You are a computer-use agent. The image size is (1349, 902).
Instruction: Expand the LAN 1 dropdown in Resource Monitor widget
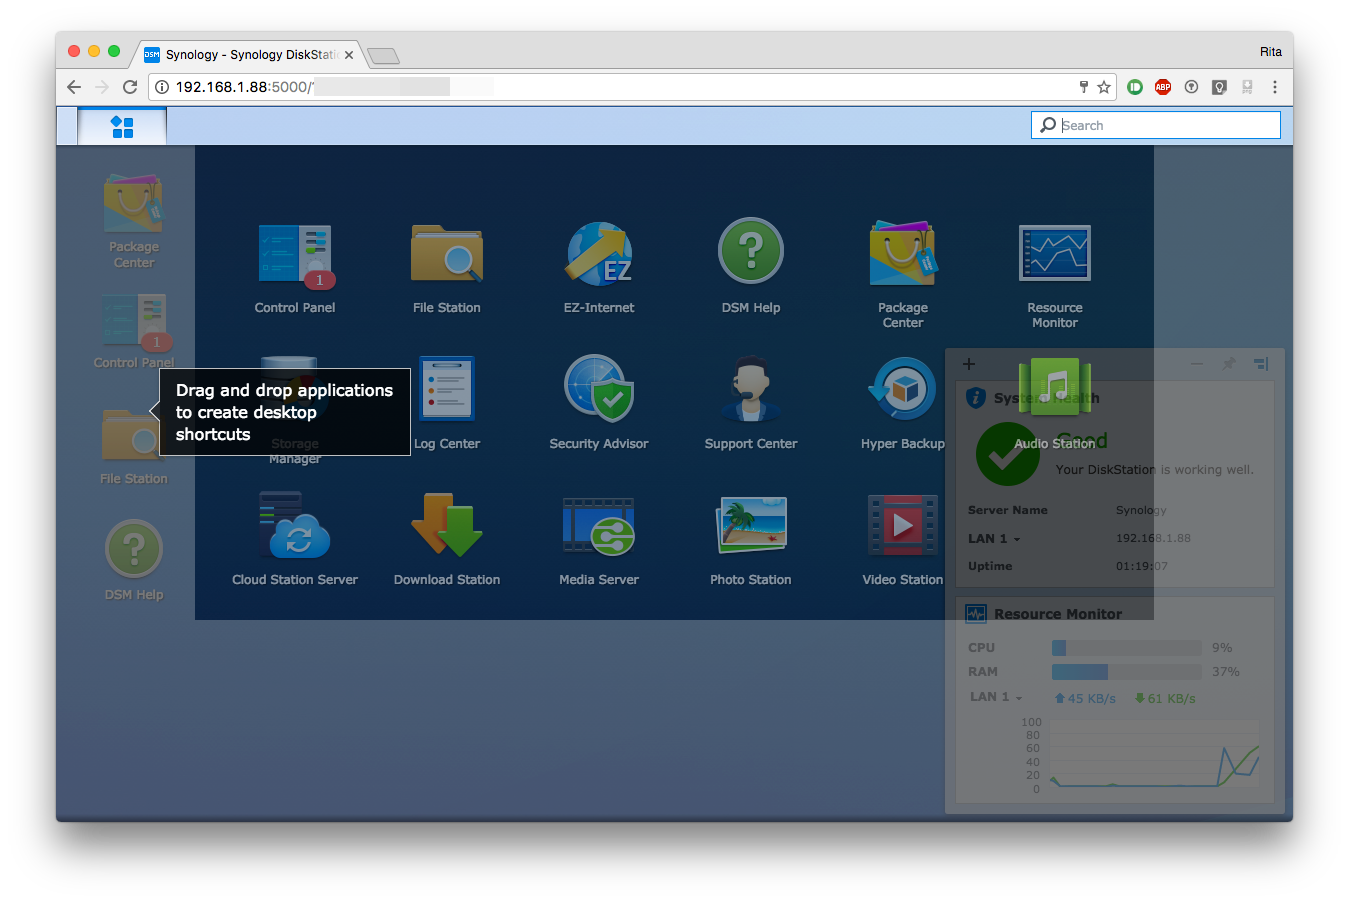click(x=996, y=697)
